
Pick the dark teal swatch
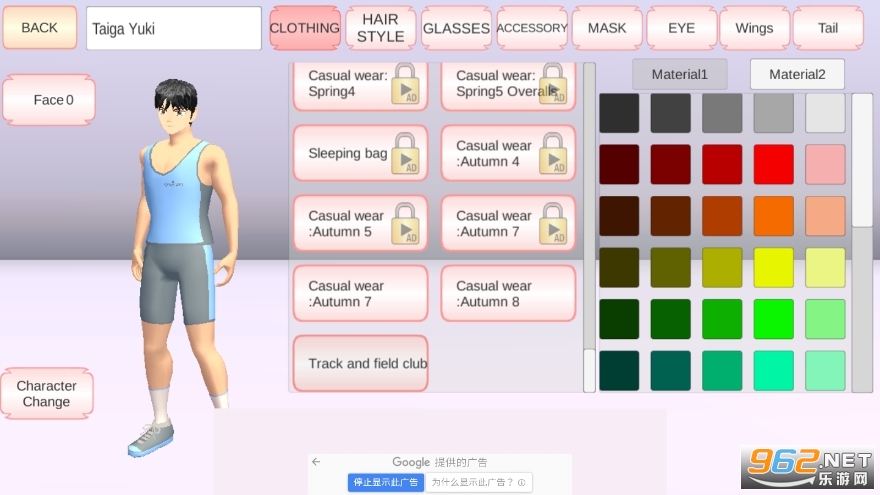pos(671,371)
